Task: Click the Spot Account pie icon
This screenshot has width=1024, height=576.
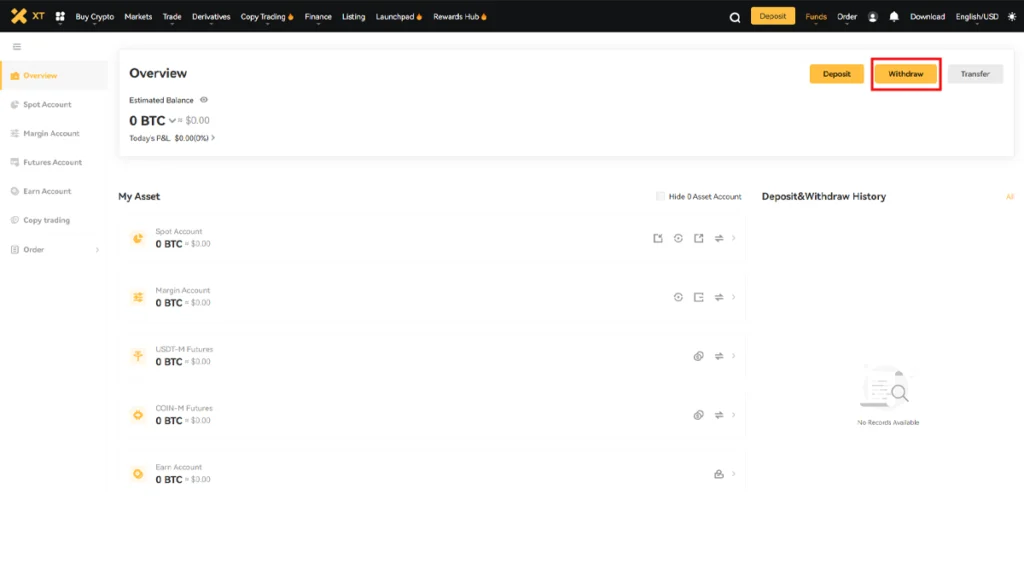Action: (138, 238)
